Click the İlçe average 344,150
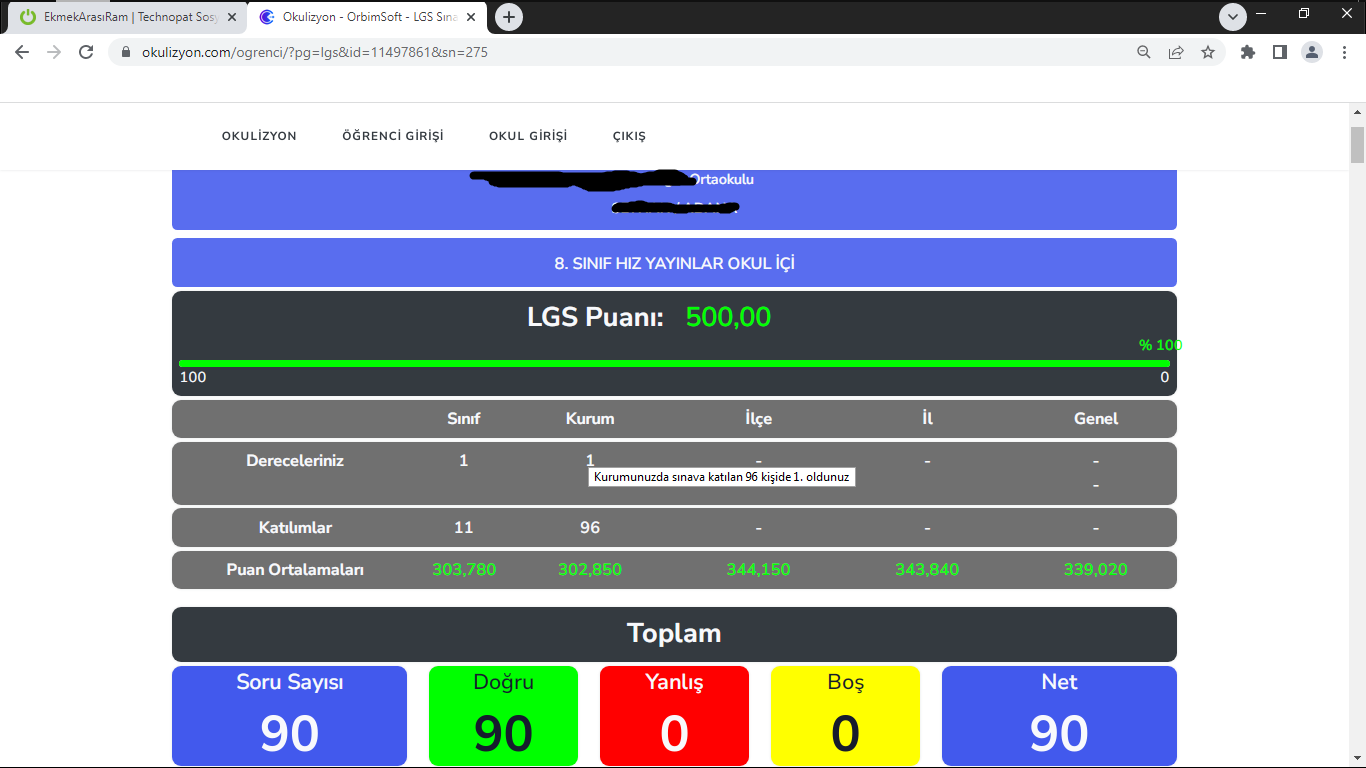Screen dimensions: 1366x768 (x=759, y=570)
